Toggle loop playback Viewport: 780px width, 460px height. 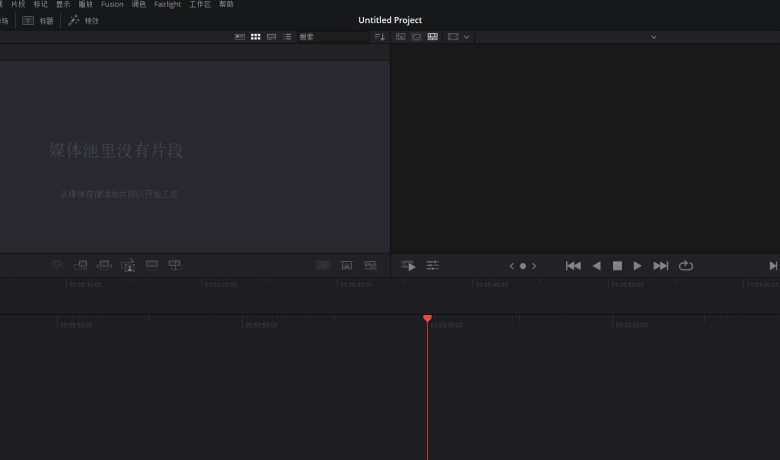[686, 266]
